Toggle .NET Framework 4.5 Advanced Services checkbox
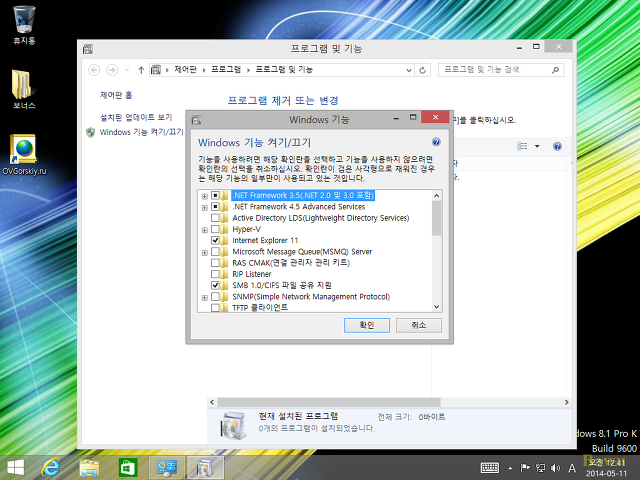Image resolution: width=640 pixels, height=480 pixels. point(215,207)
